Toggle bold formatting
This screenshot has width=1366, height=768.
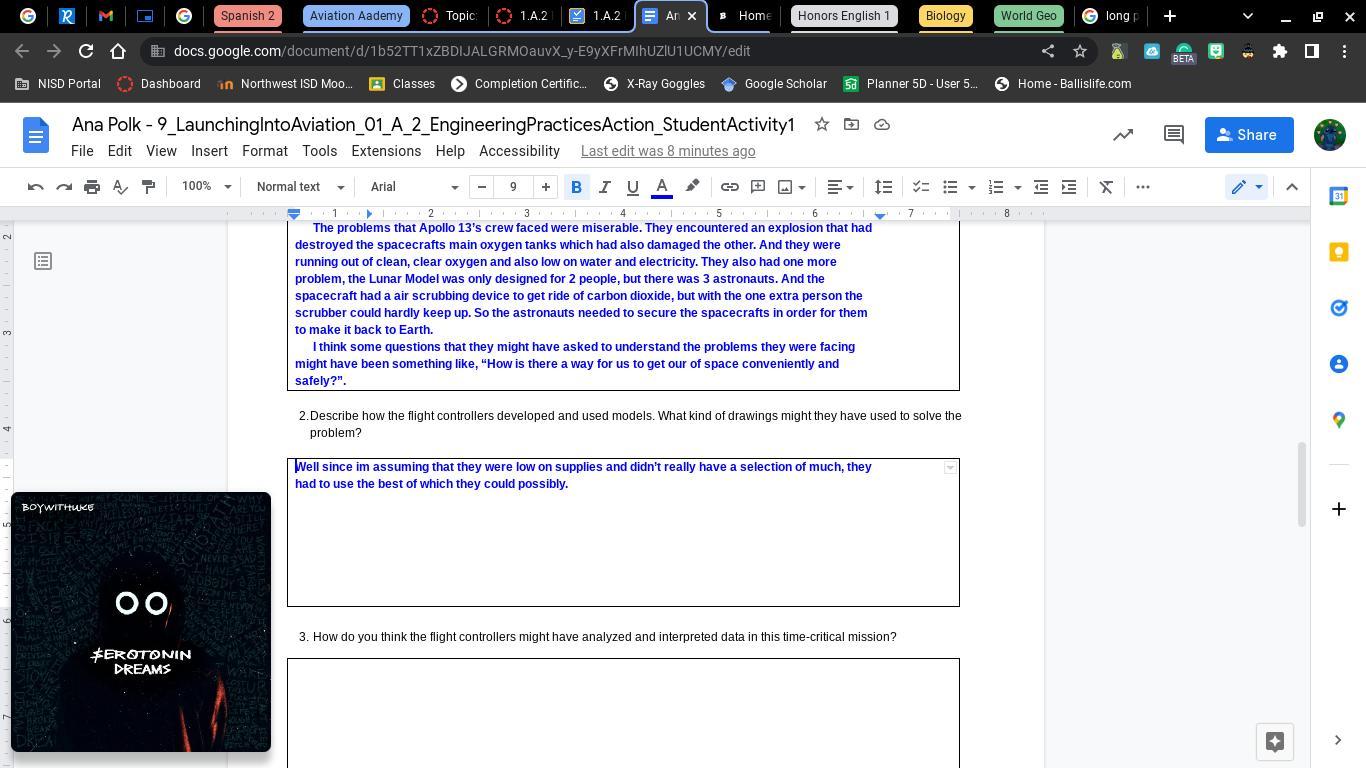click(576, 187)
